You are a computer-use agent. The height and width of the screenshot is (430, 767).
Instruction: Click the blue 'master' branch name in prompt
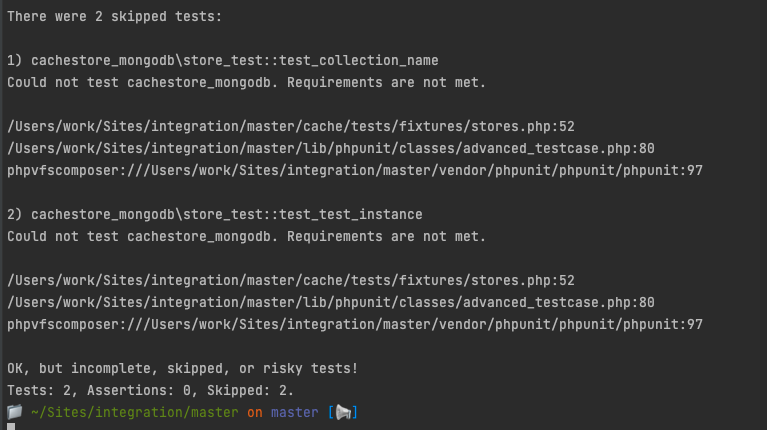294,413
